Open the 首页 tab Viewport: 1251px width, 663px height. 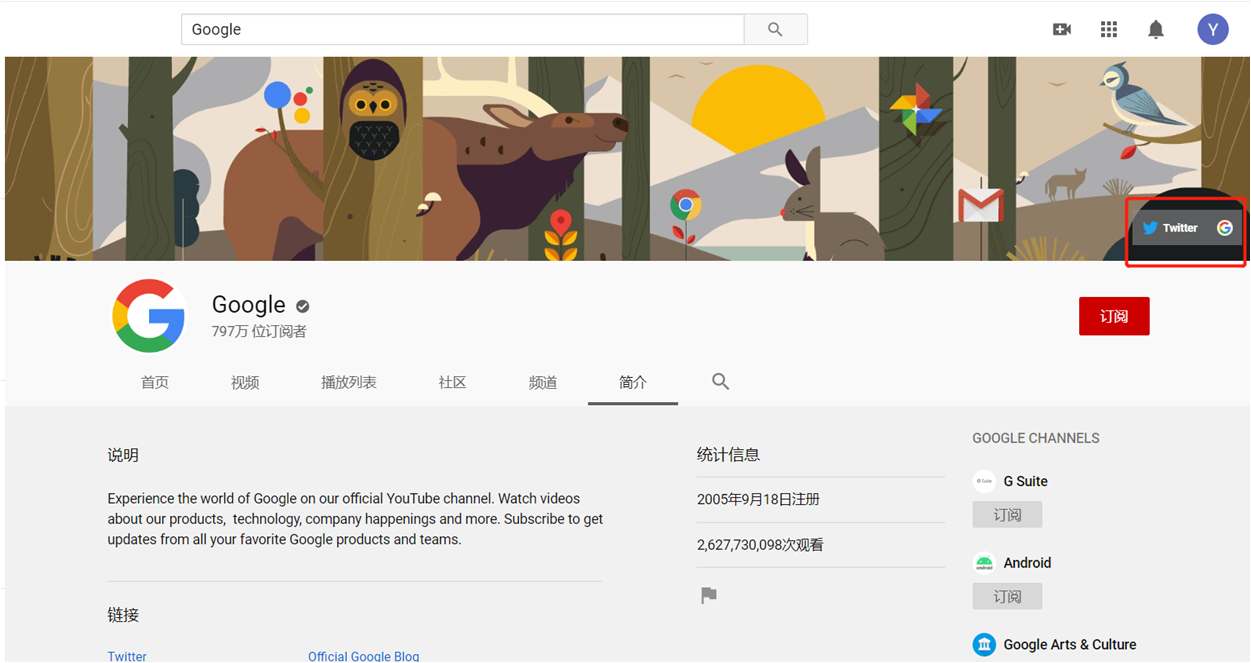coord(155,382)
